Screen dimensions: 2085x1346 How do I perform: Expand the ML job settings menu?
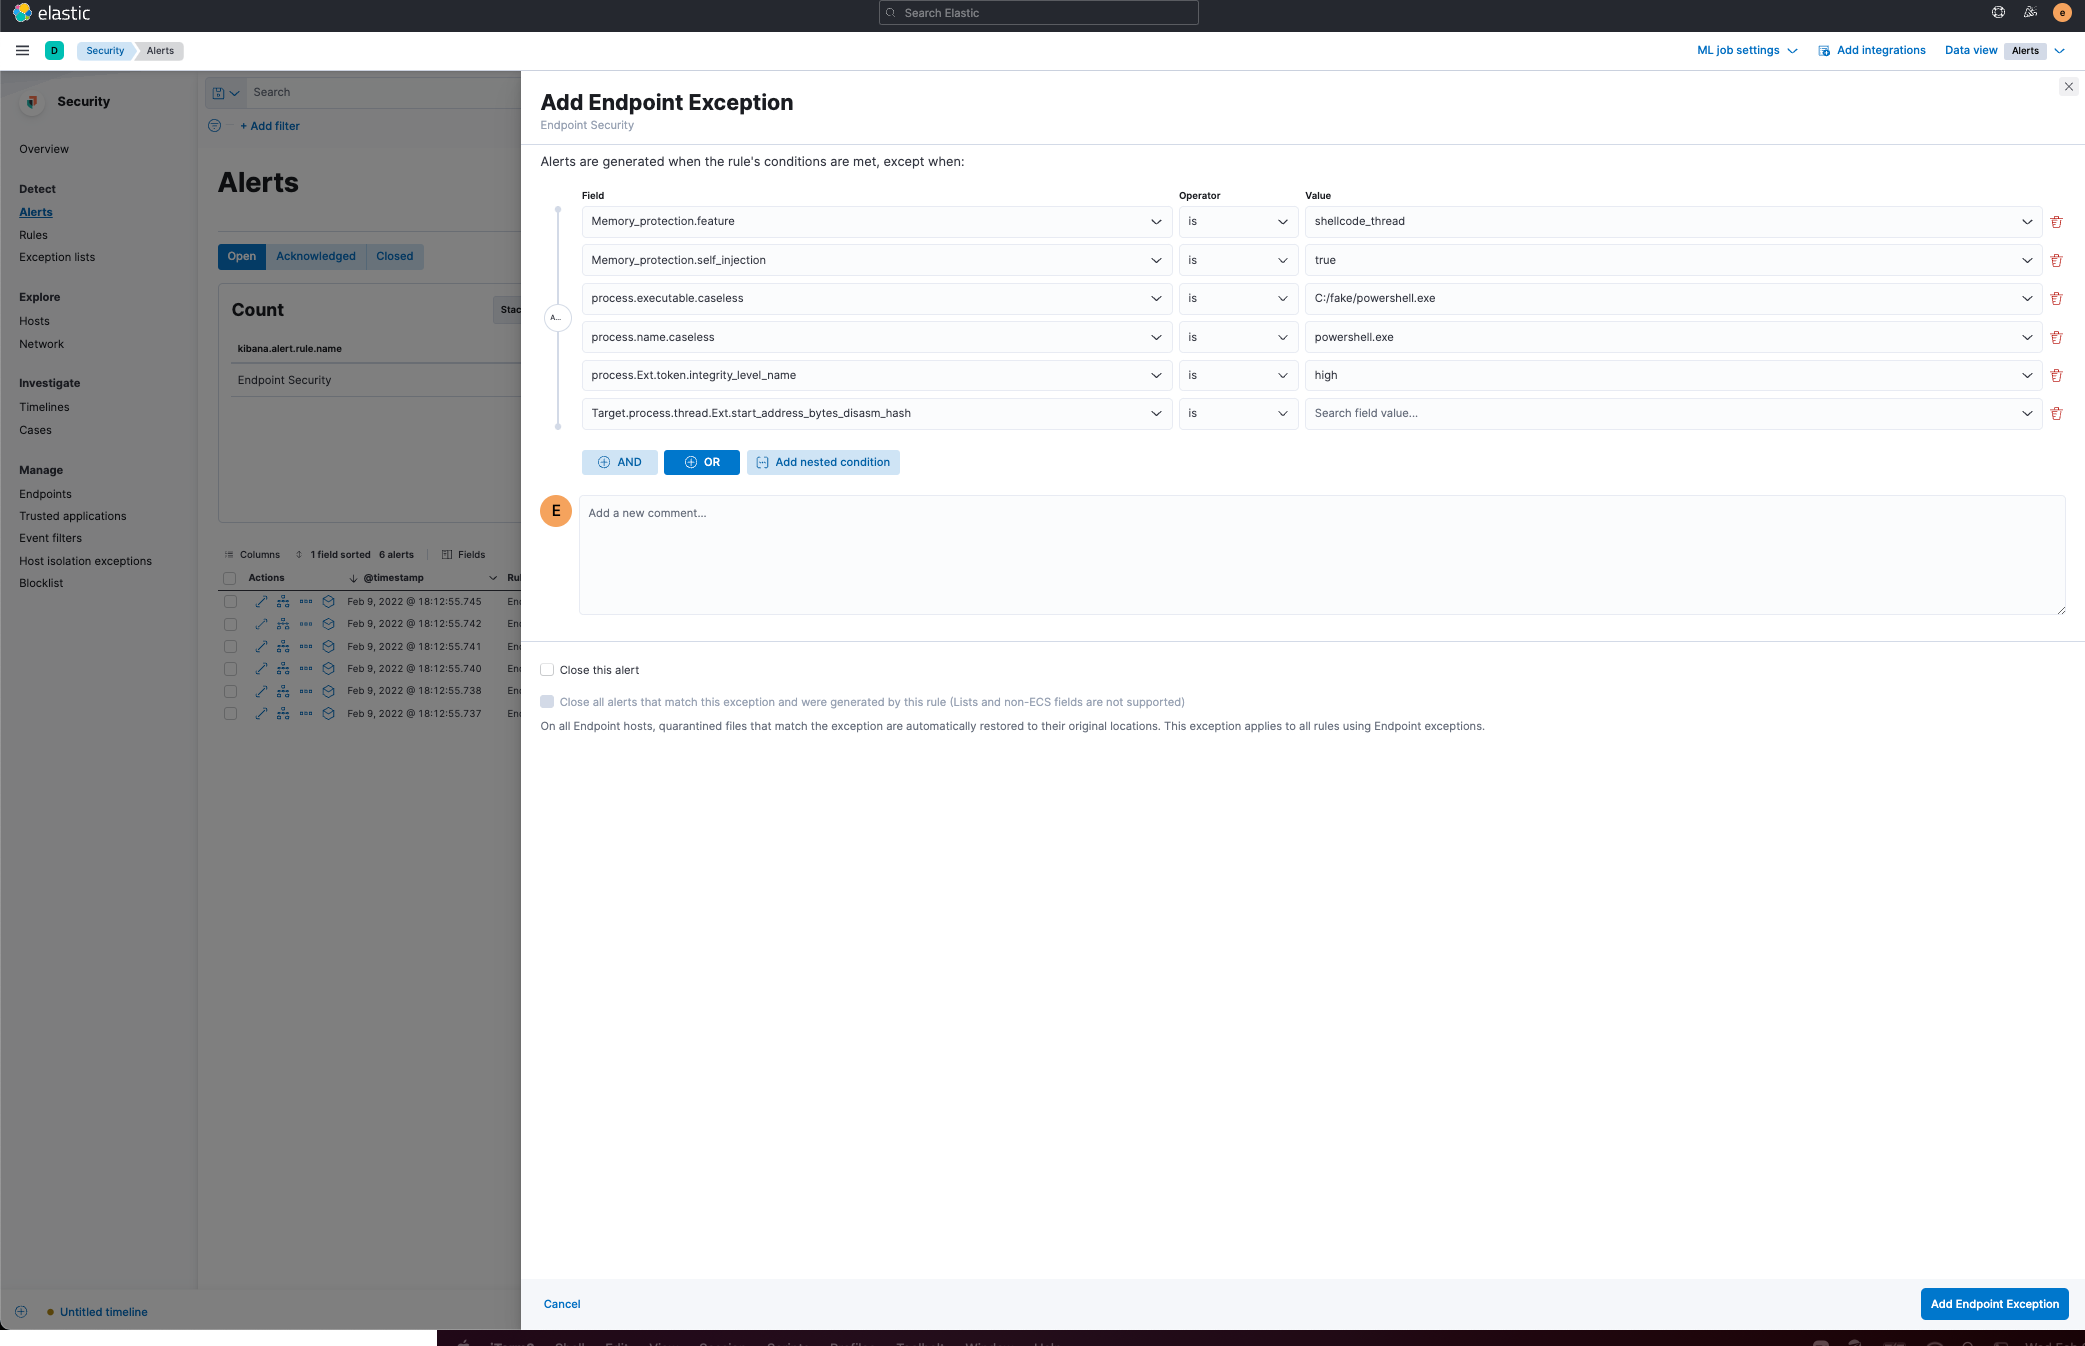tap(1746, 51)
